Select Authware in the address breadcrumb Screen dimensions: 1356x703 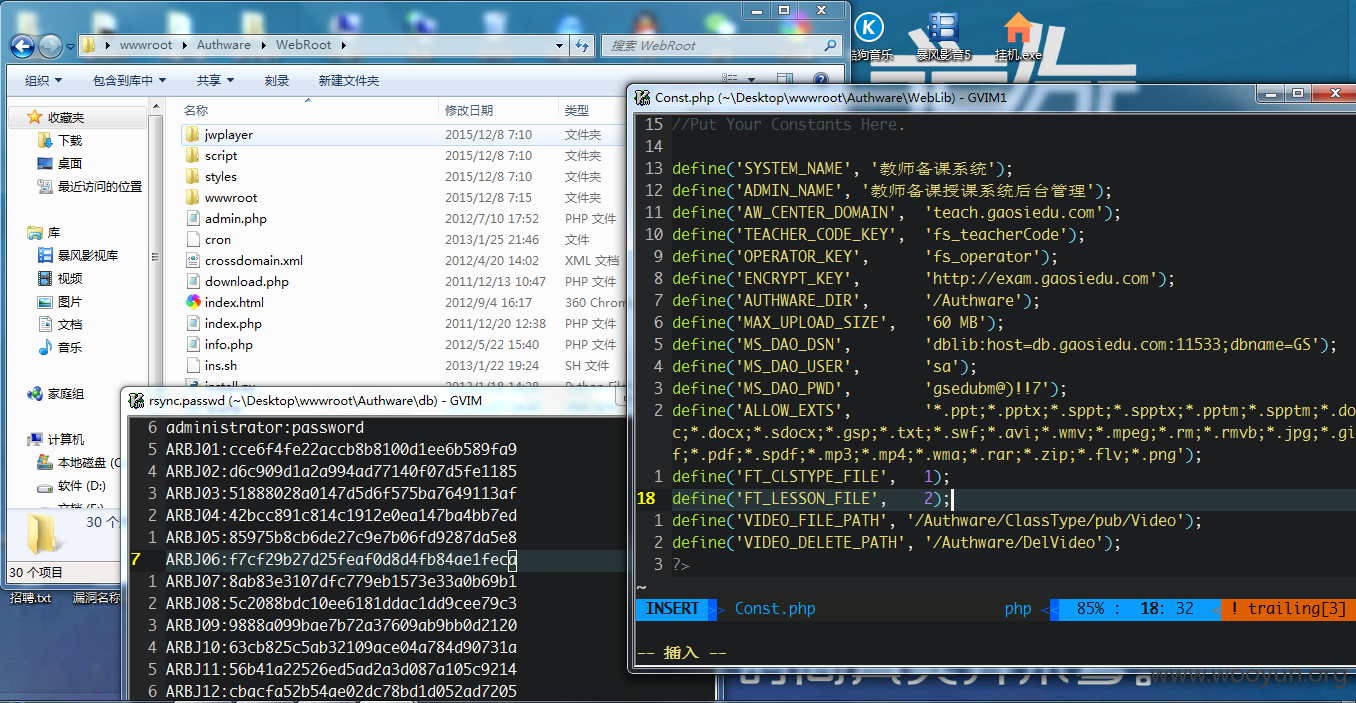224,45
